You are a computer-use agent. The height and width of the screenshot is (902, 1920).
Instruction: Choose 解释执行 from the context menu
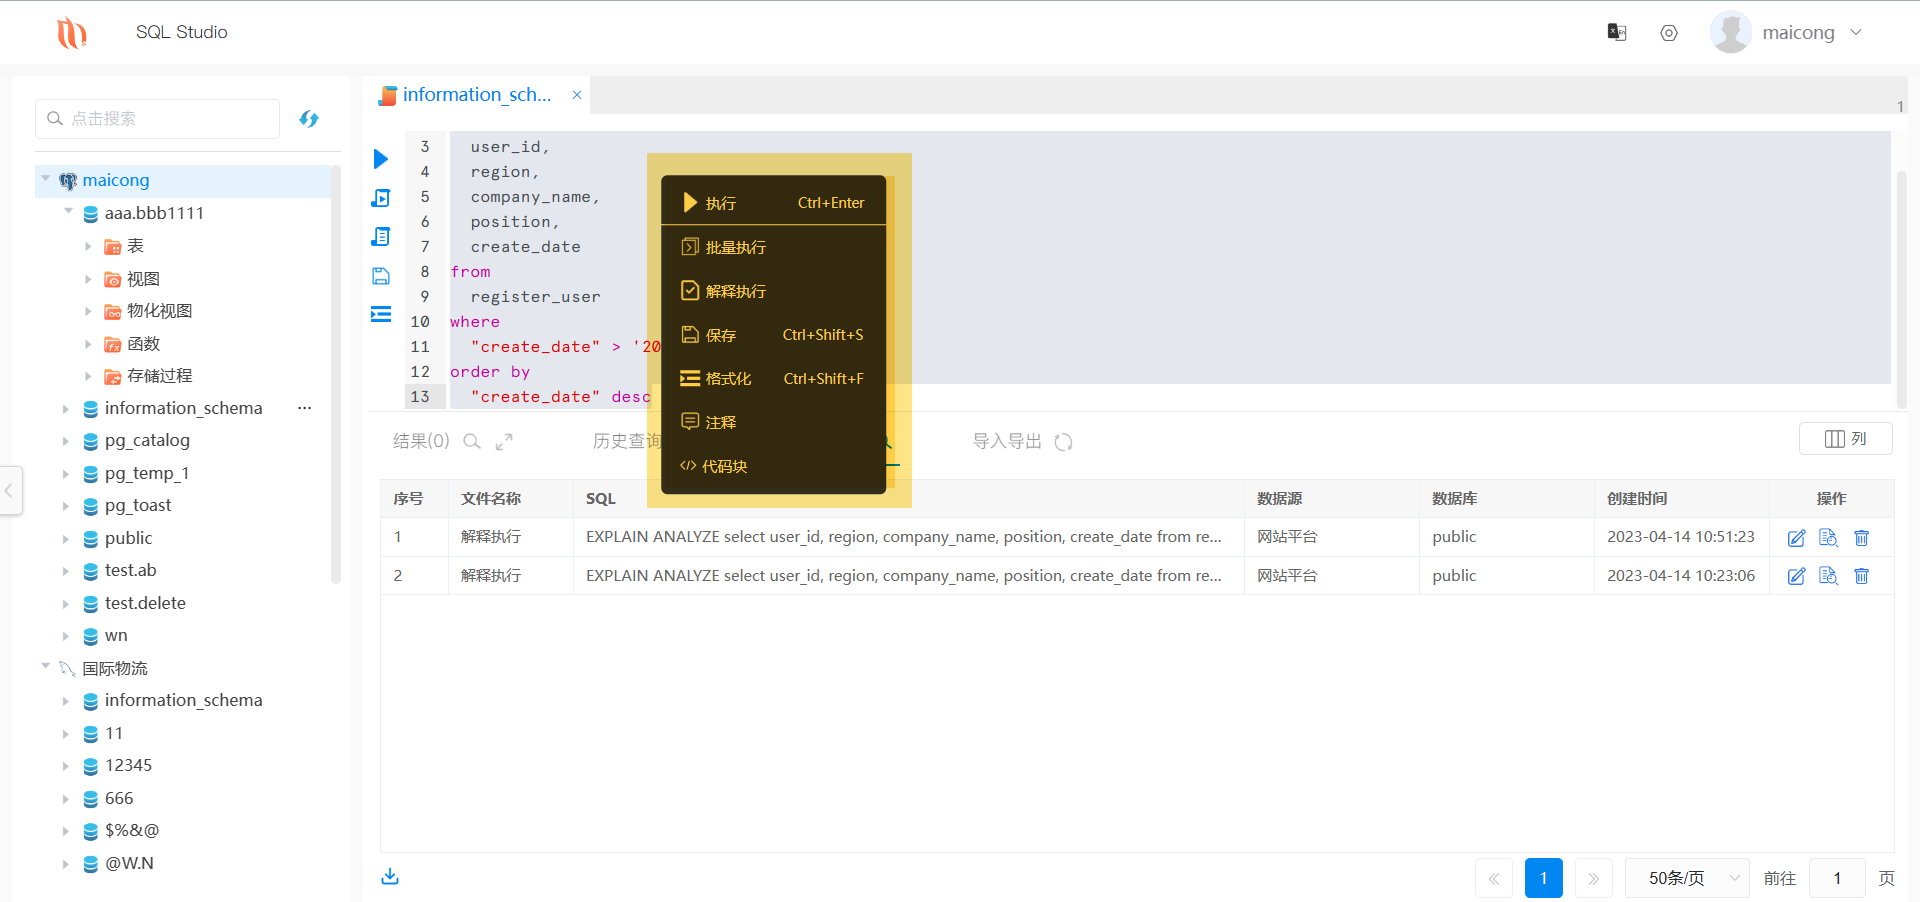pos(773,291)
